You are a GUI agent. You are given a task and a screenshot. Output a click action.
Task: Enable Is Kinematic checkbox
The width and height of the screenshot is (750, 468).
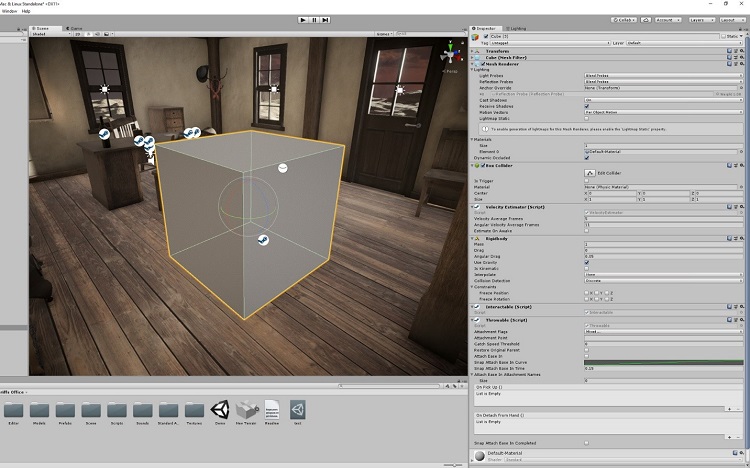(587, 268)
